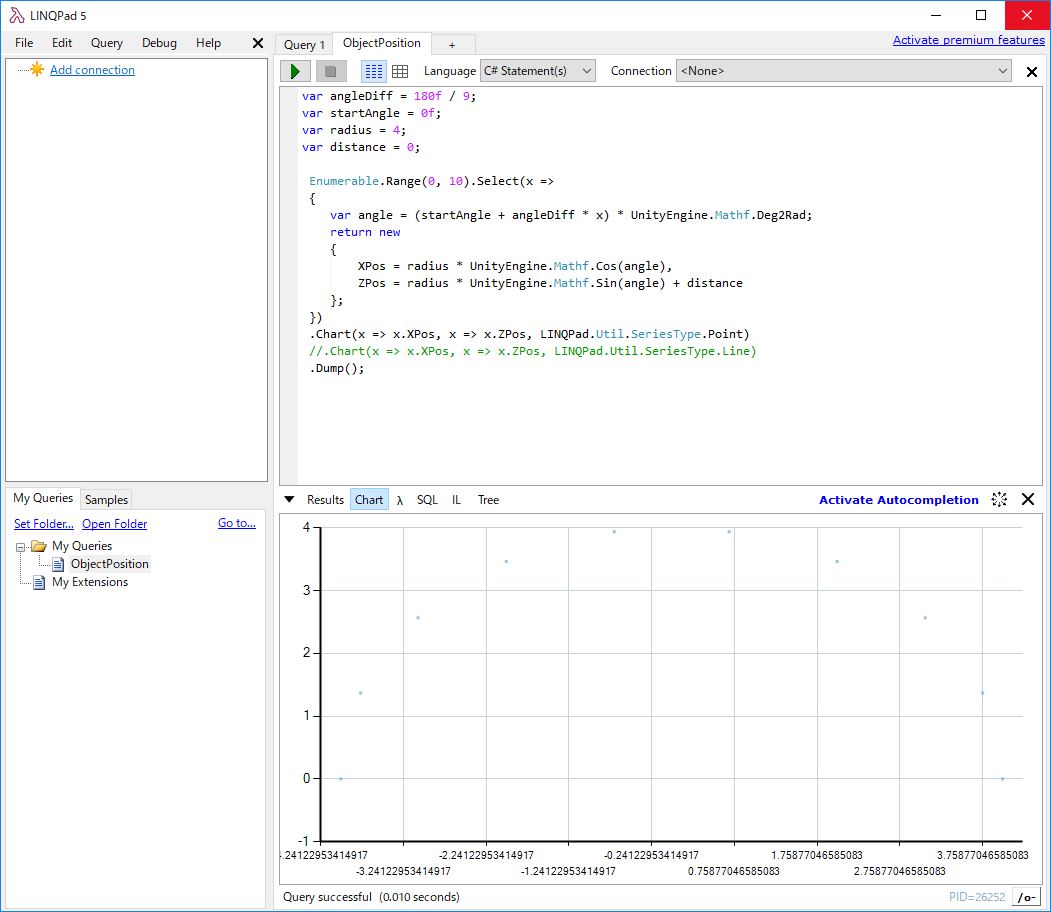Run the current query with green play icon

(x=294, y=70)
